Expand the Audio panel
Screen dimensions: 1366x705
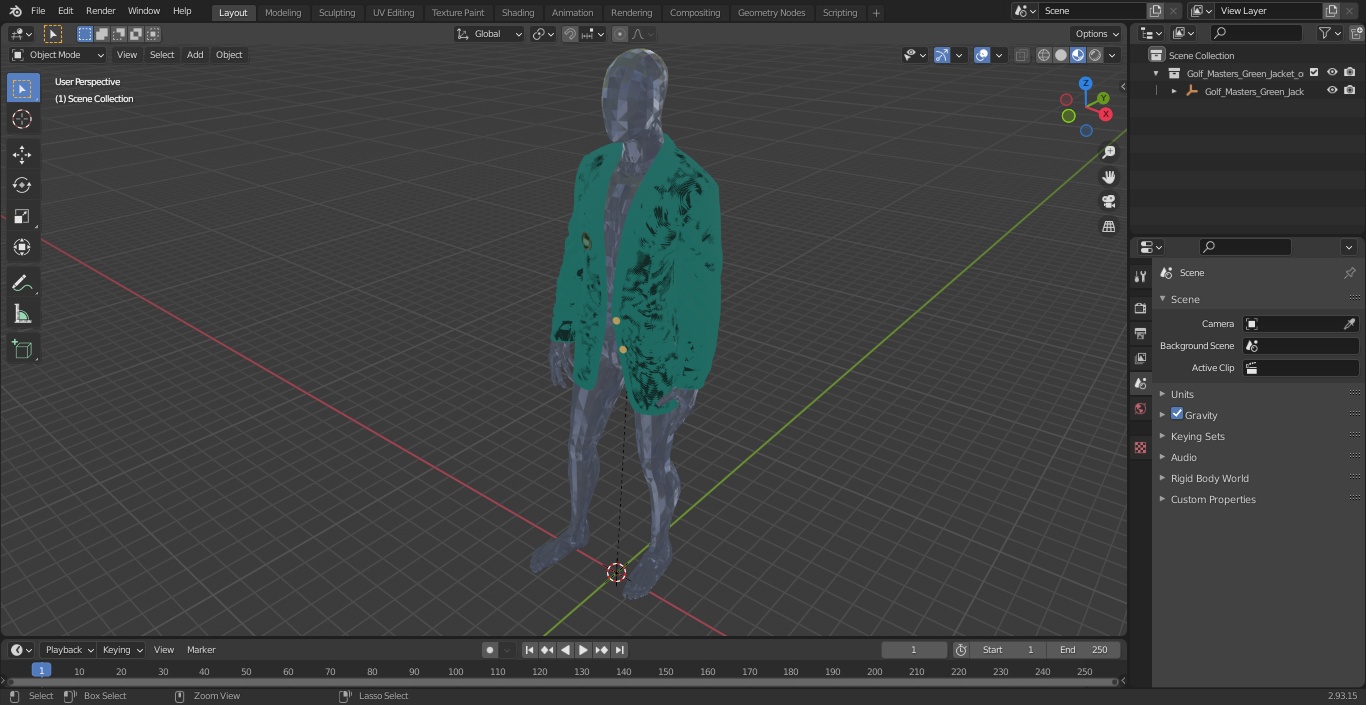[1183, 457]
